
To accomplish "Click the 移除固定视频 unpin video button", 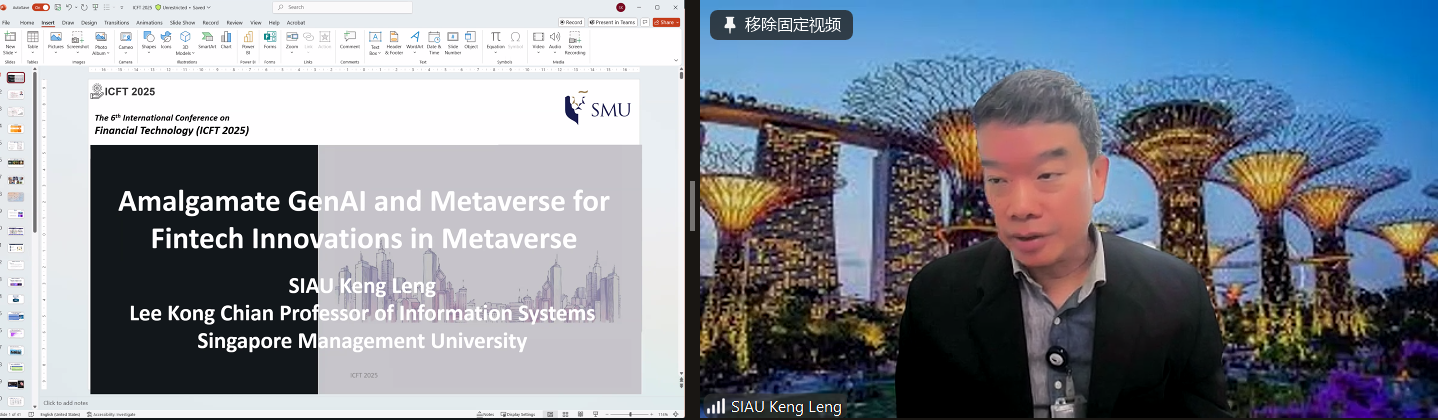I will (x=781, y=25).
